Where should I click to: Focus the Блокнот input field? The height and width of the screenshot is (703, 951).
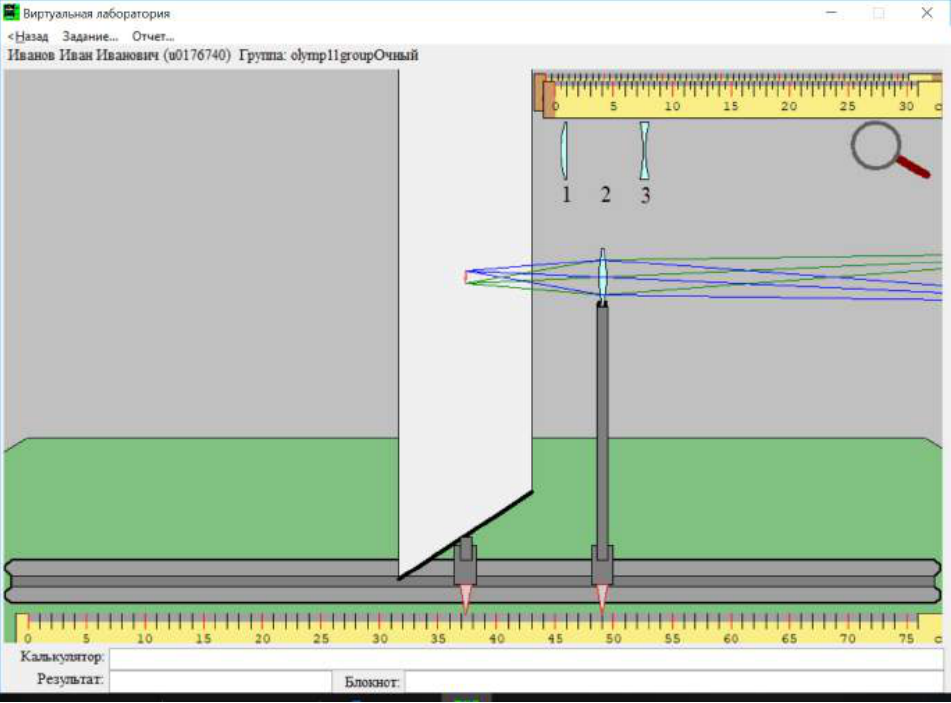point(674,680)
